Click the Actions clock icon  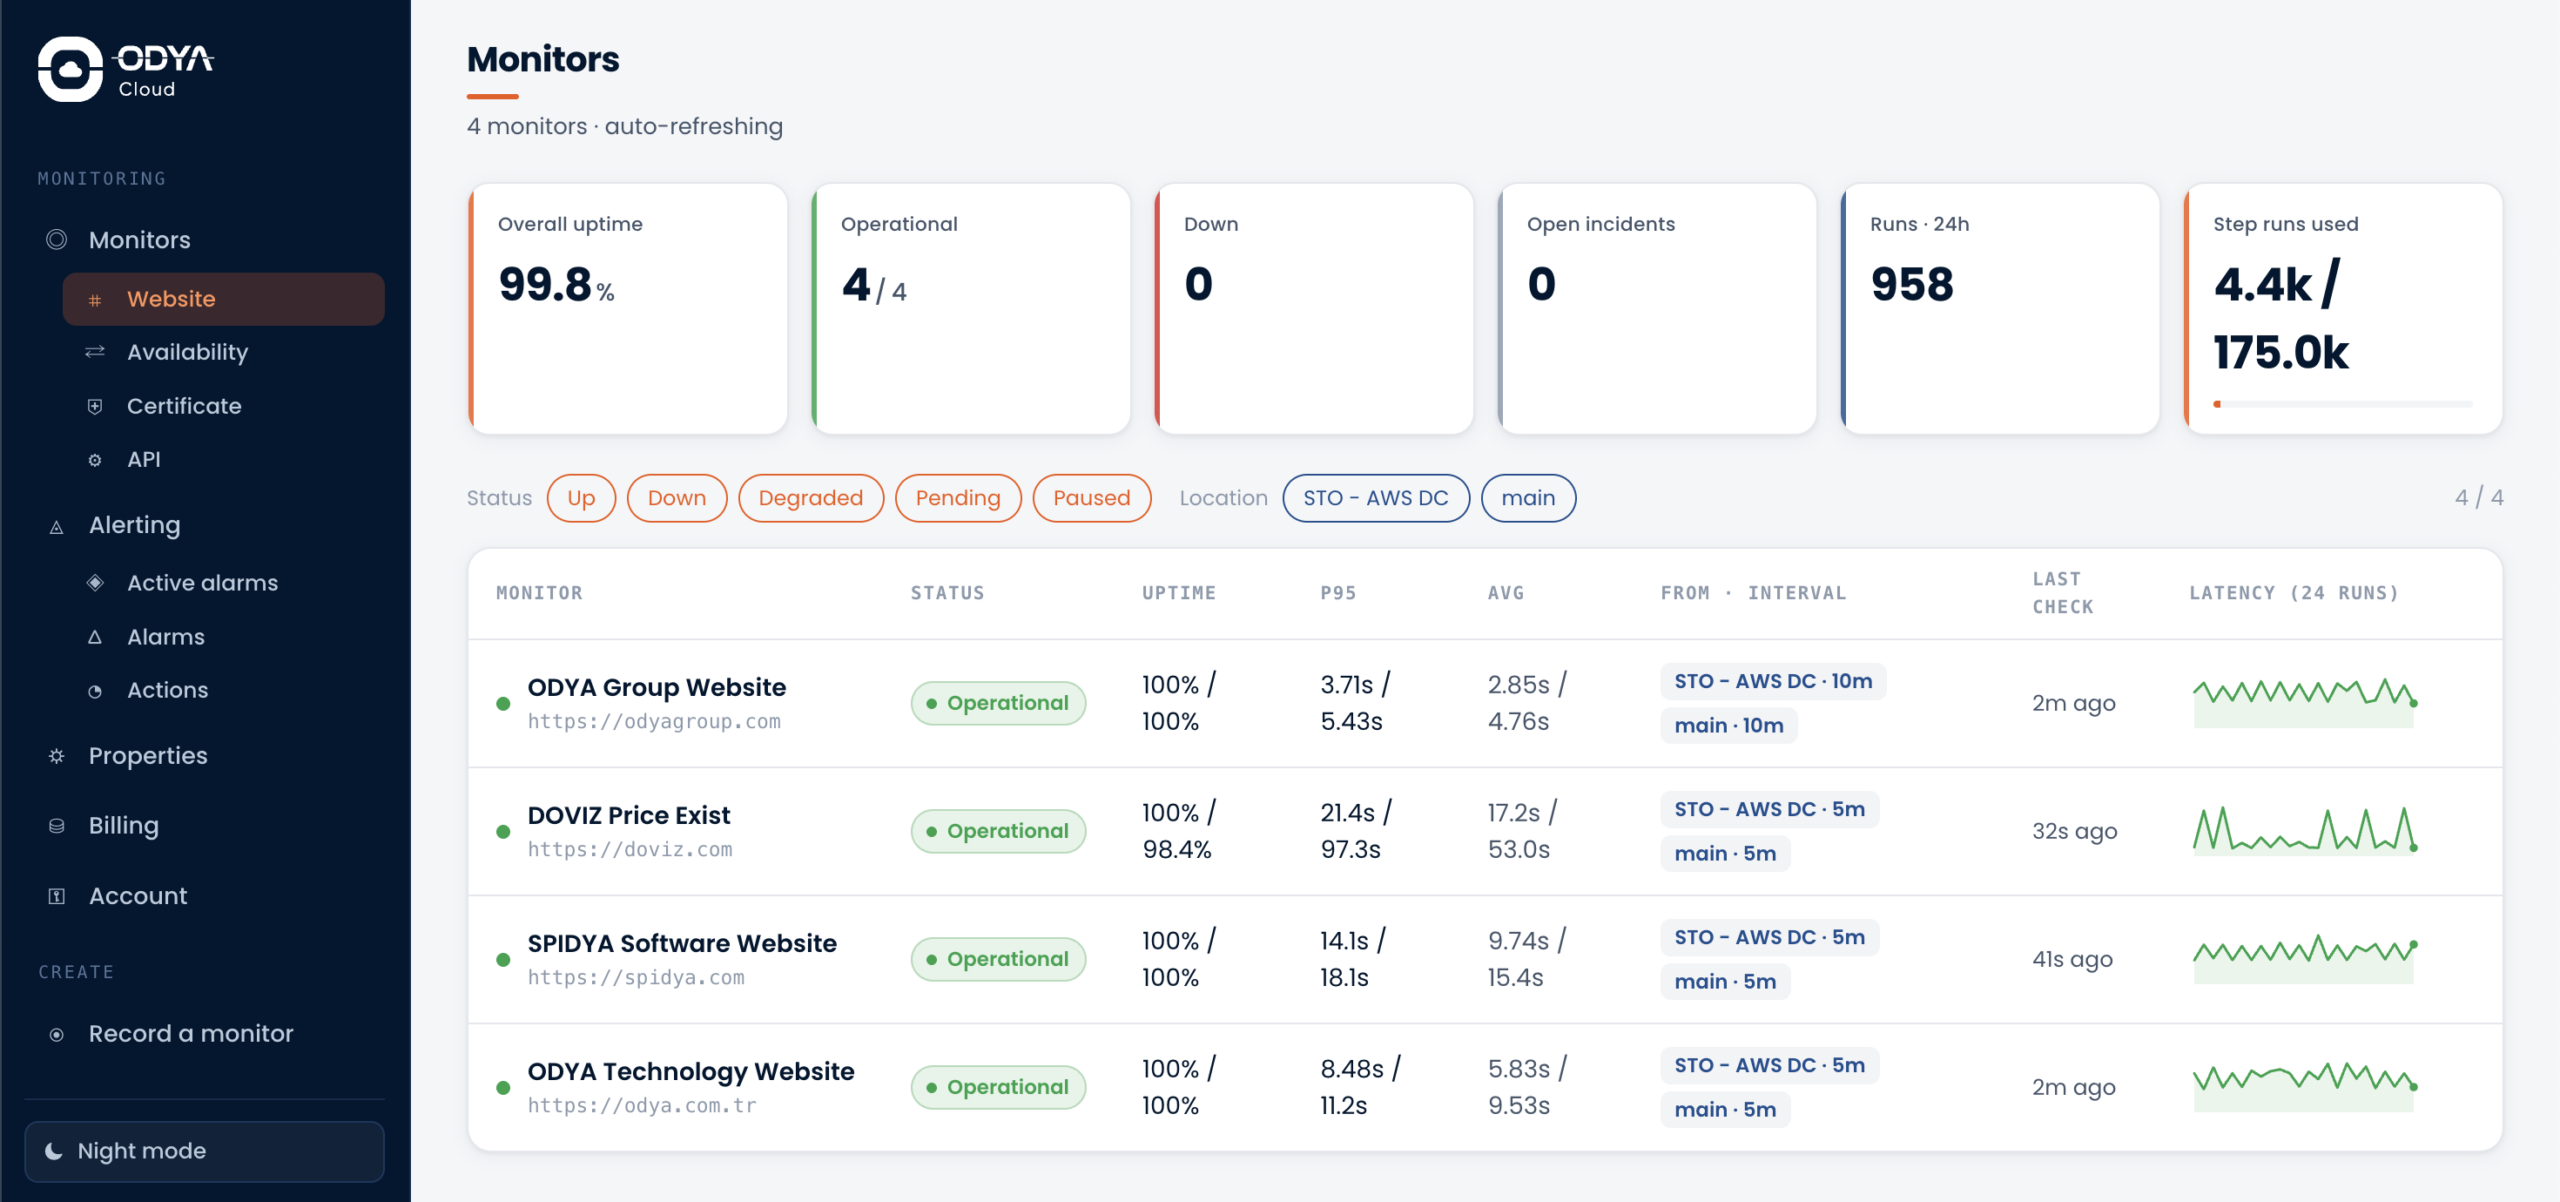click(95, 691)
